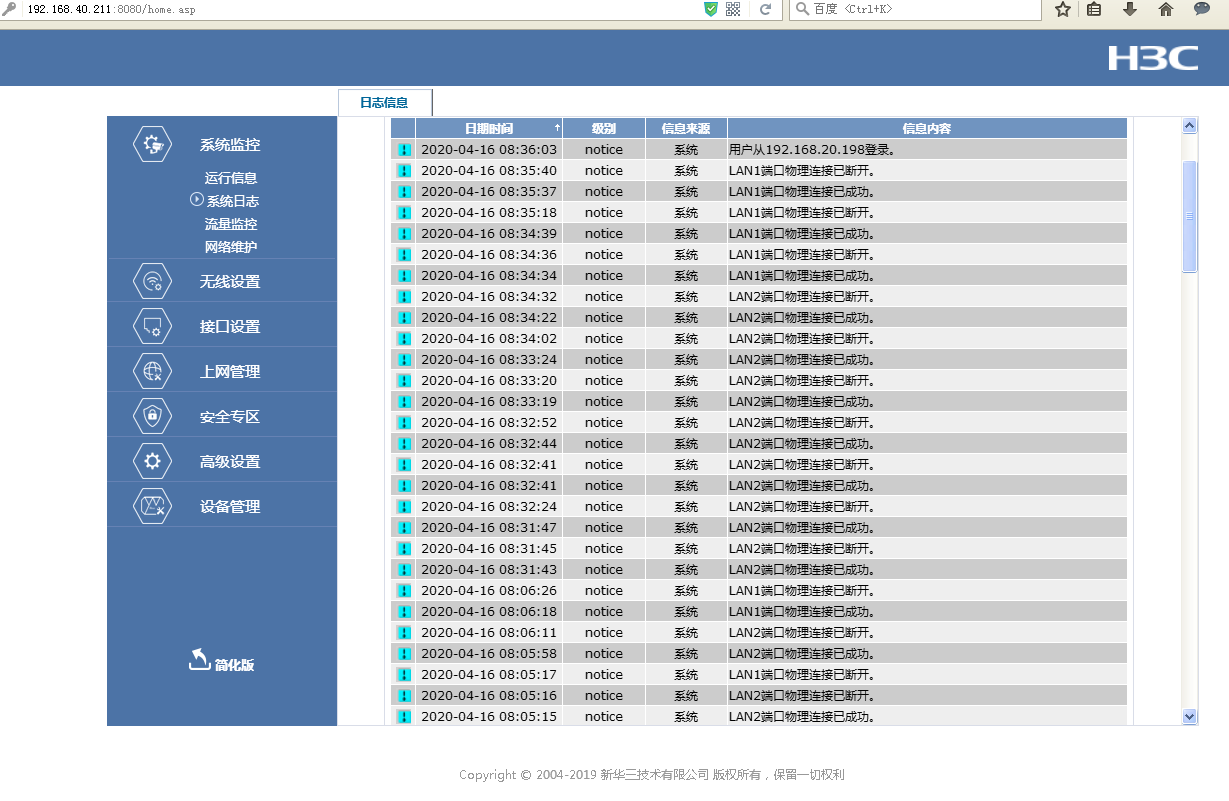Open 流量监控 submenu item

tap(231, 224)
